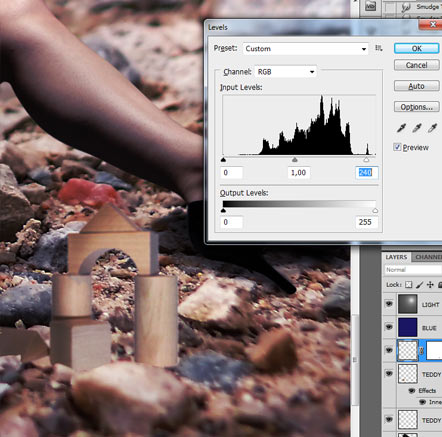Apply Auto levels
442x437 pixels.
[x=417, y=86]
